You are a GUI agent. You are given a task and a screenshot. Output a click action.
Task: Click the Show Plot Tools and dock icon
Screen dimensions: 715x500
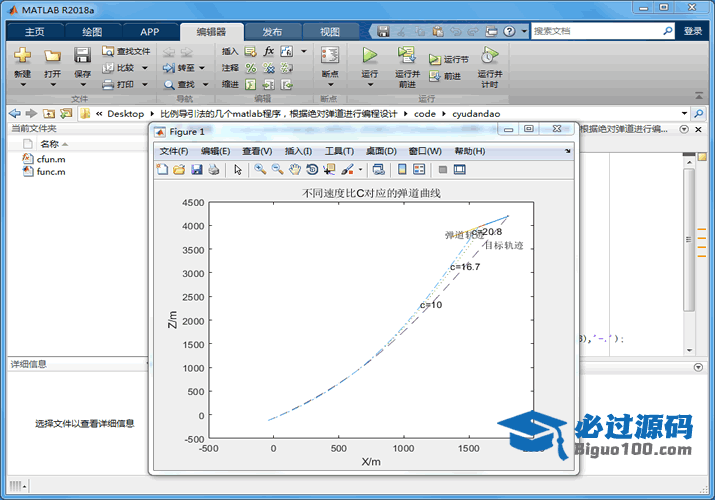[x=460, y=170]
